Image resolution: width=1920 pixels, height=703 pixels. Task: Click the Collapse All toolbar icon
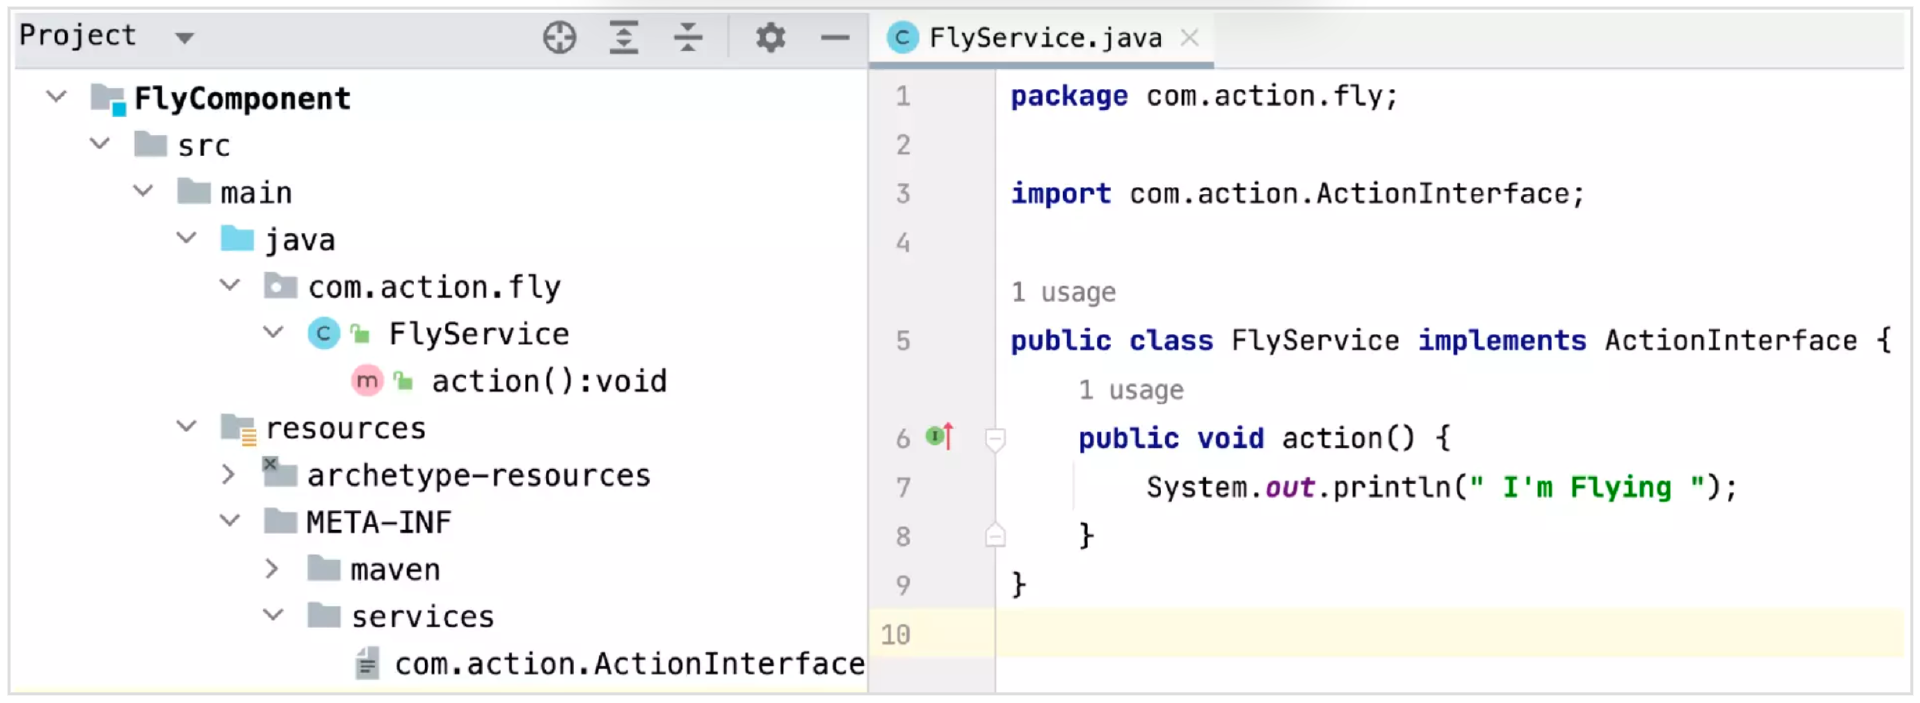click(x=688, y=38)
